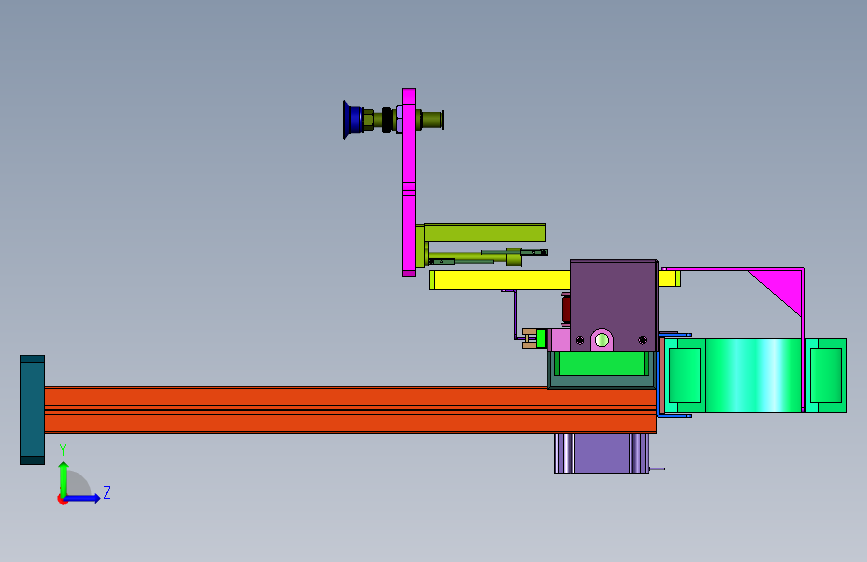Click the Z axis label of triad
This screenshot has width=867, height=562.
pyautogui.click(x=107, y=492)
